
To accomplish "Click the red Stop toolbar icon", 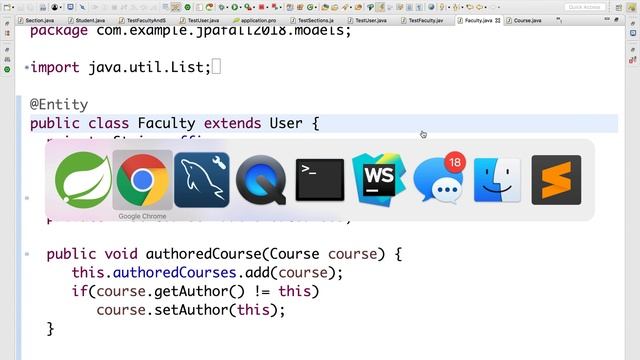I will coord(261,7).
